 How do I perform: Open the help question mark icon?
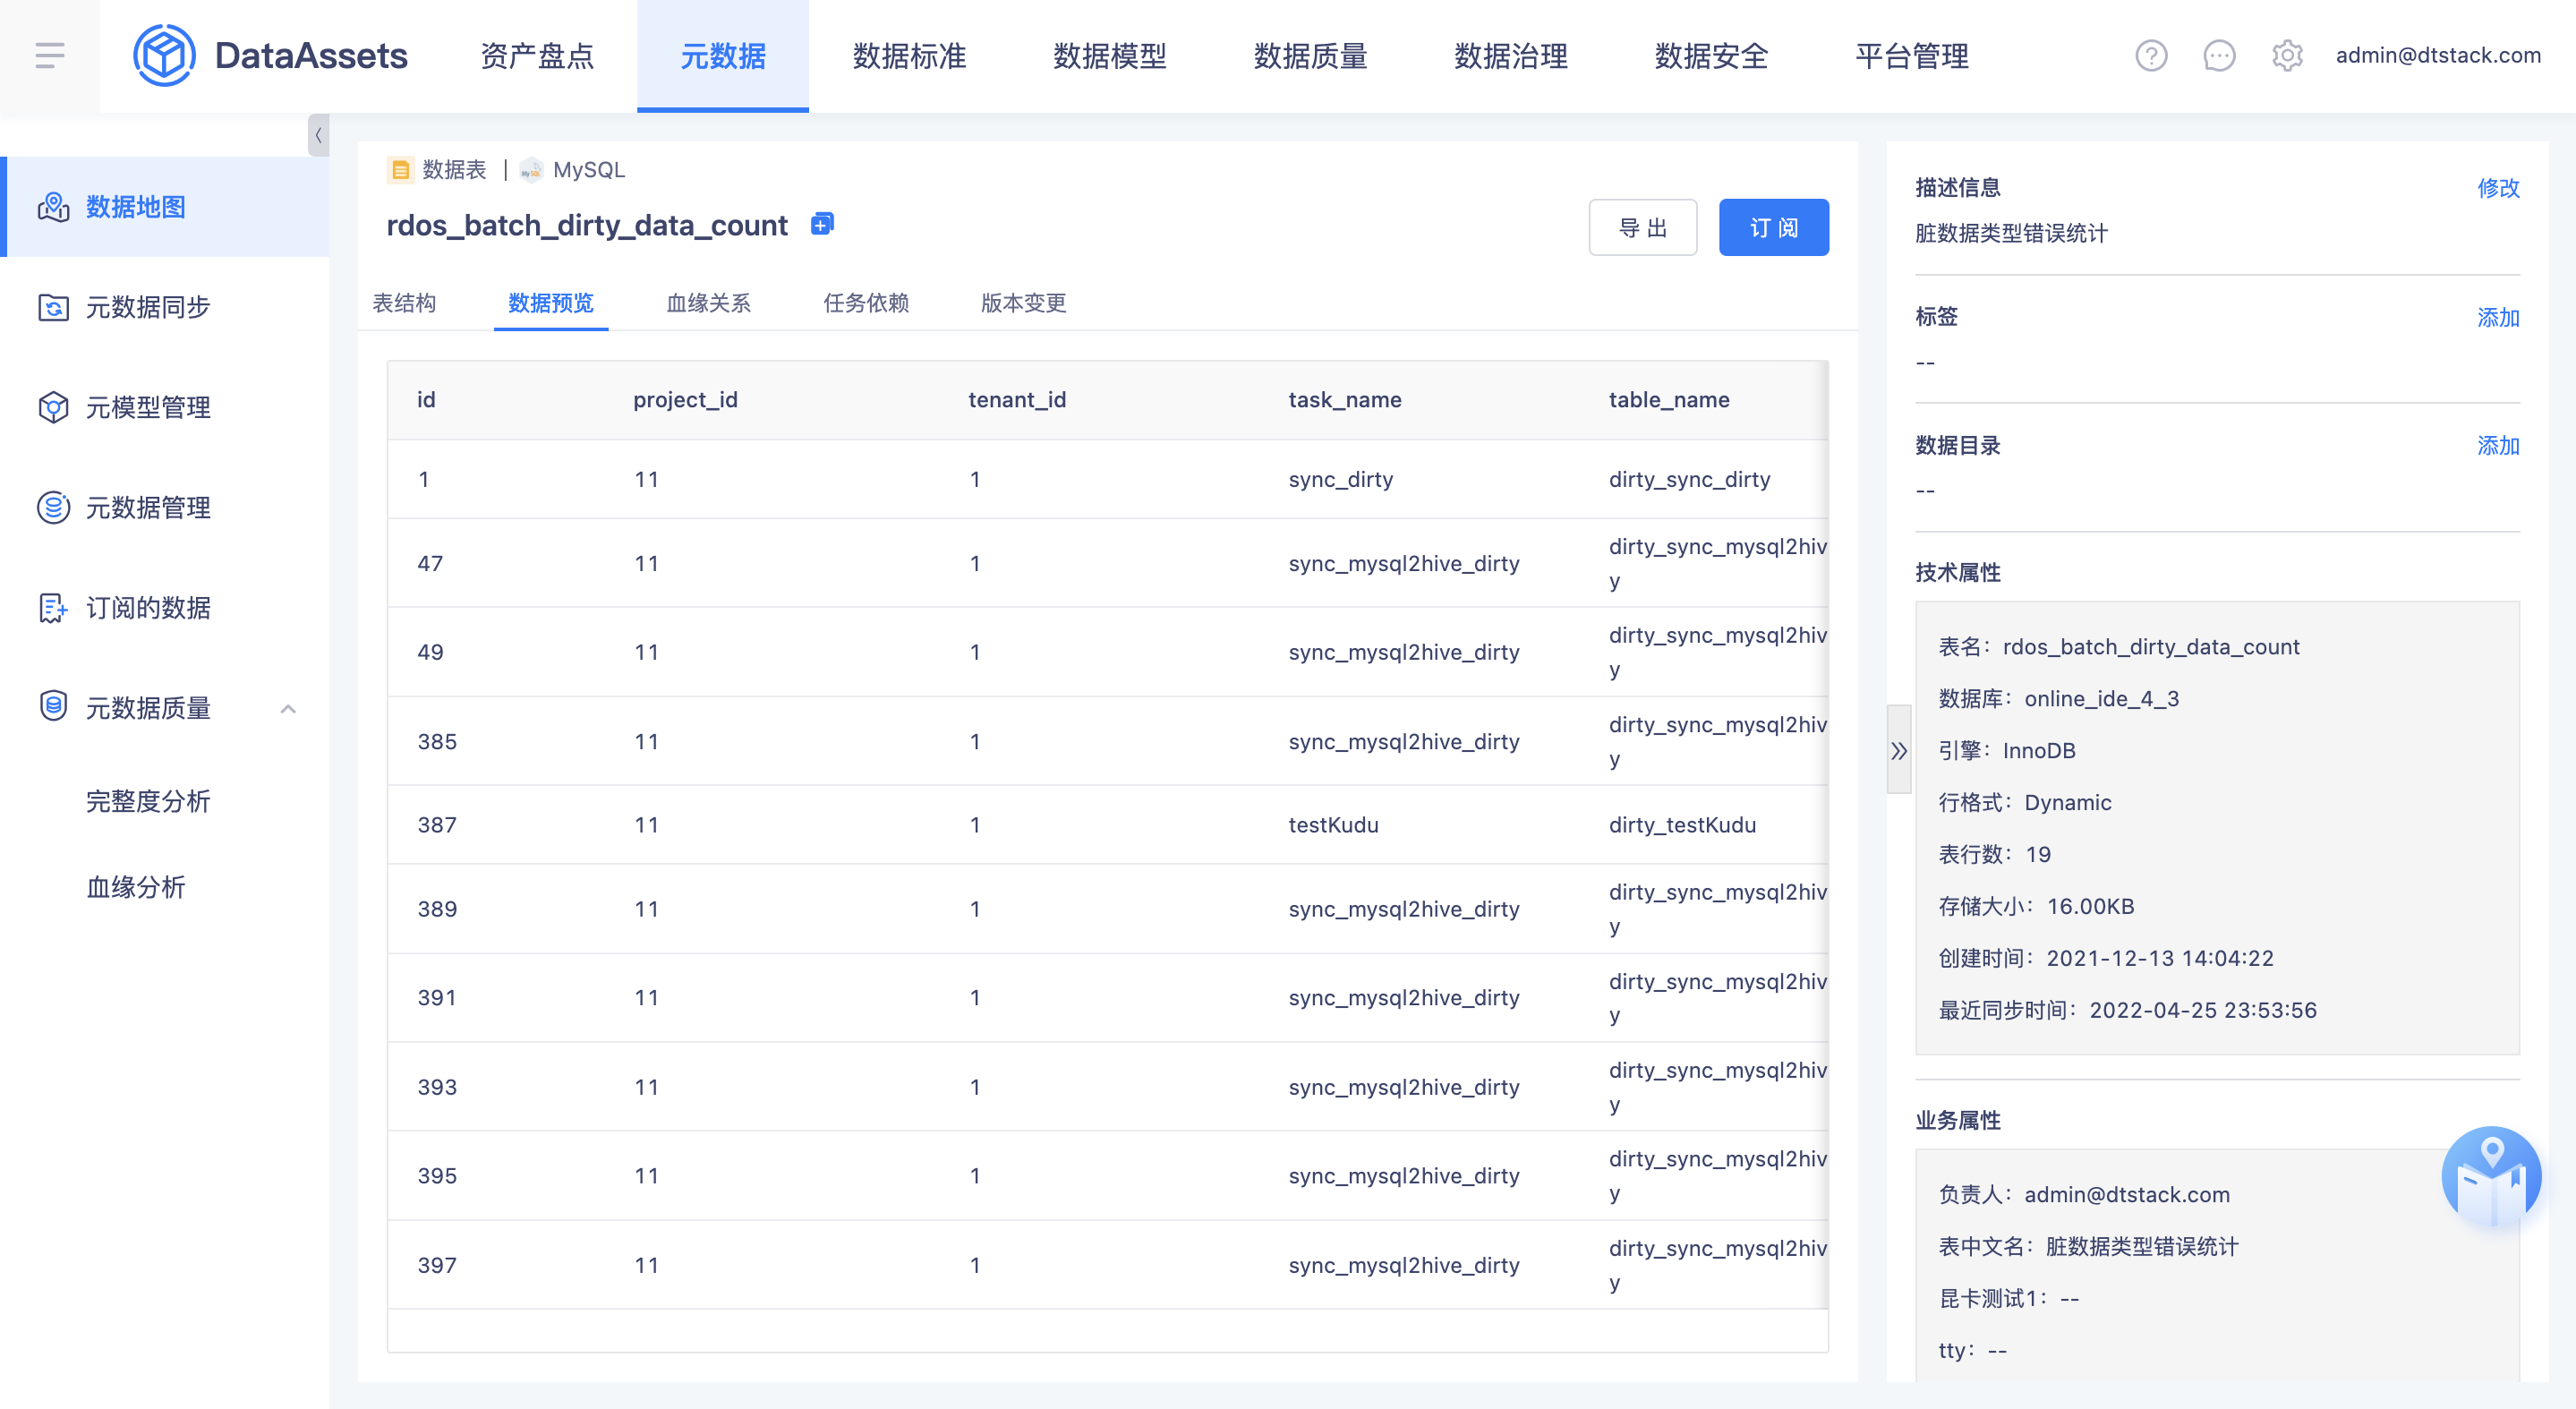[2151, 55]
